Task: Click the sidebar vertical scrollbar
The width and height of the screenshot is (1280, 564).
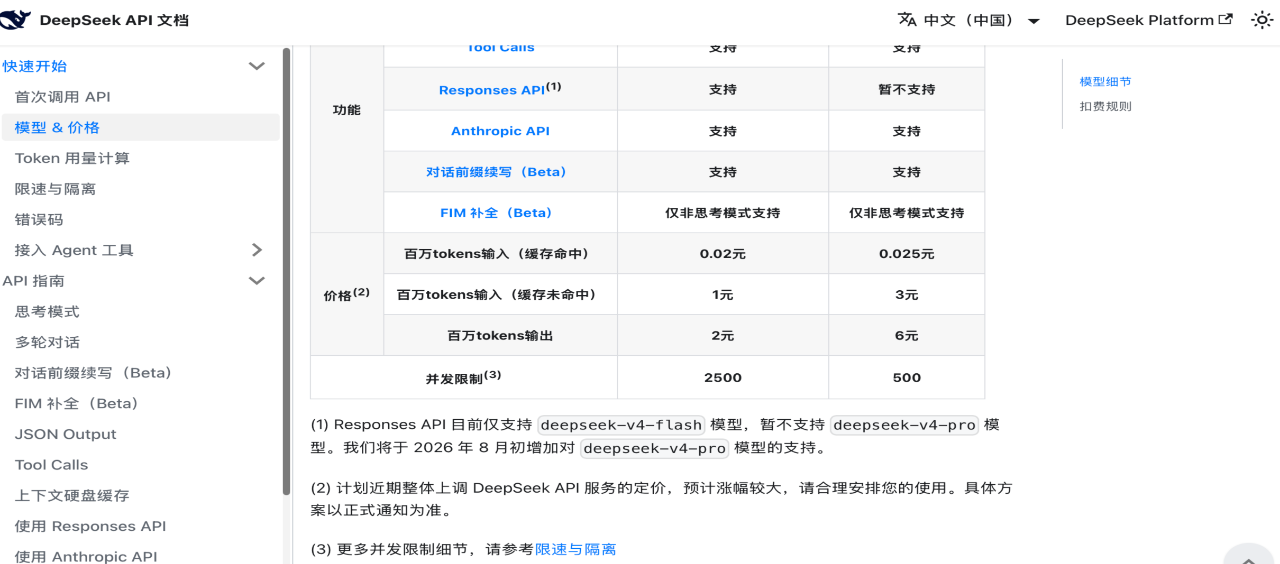Action: [x=287, y=270]
